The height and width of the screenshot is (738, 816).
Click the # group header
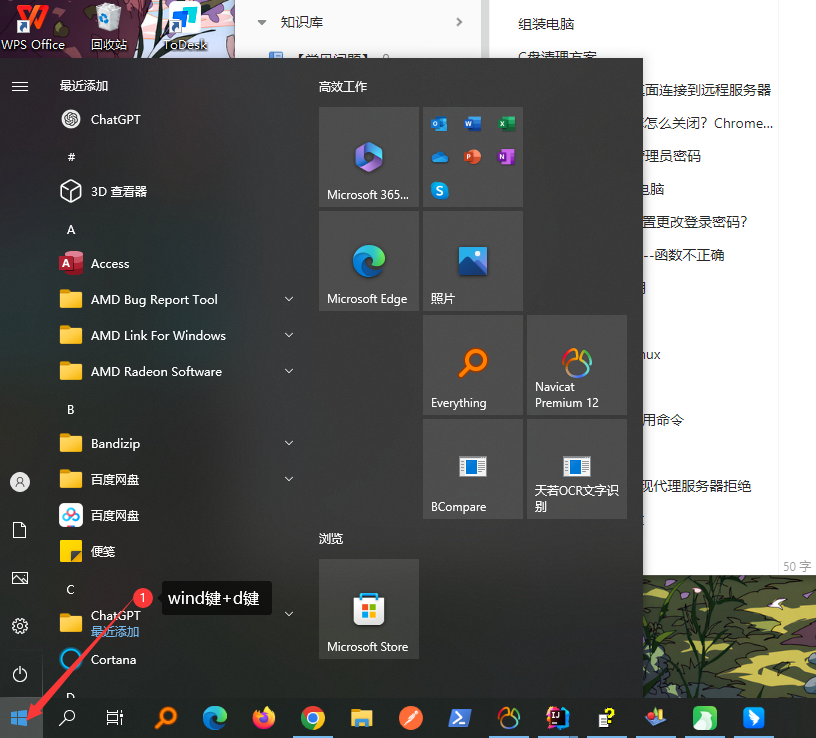[x=71, y=157]
